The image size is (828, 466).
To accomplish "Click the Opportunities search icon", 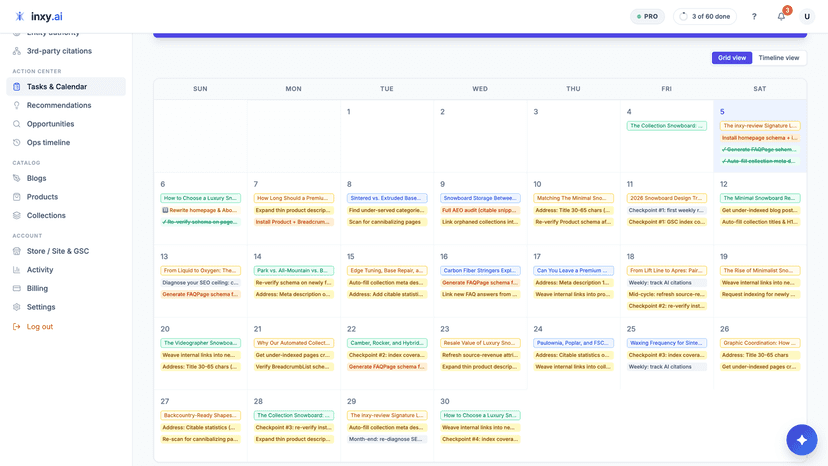I will (x=16, y=124).
